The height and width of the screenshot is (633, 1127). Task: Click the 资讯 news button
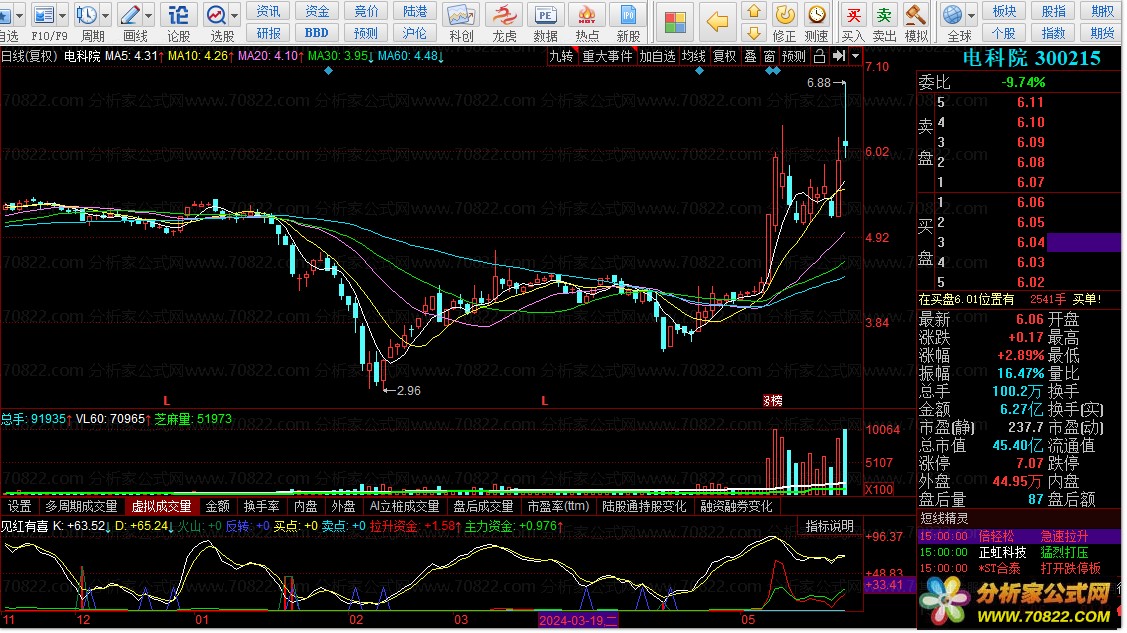(x=269, y=11)
